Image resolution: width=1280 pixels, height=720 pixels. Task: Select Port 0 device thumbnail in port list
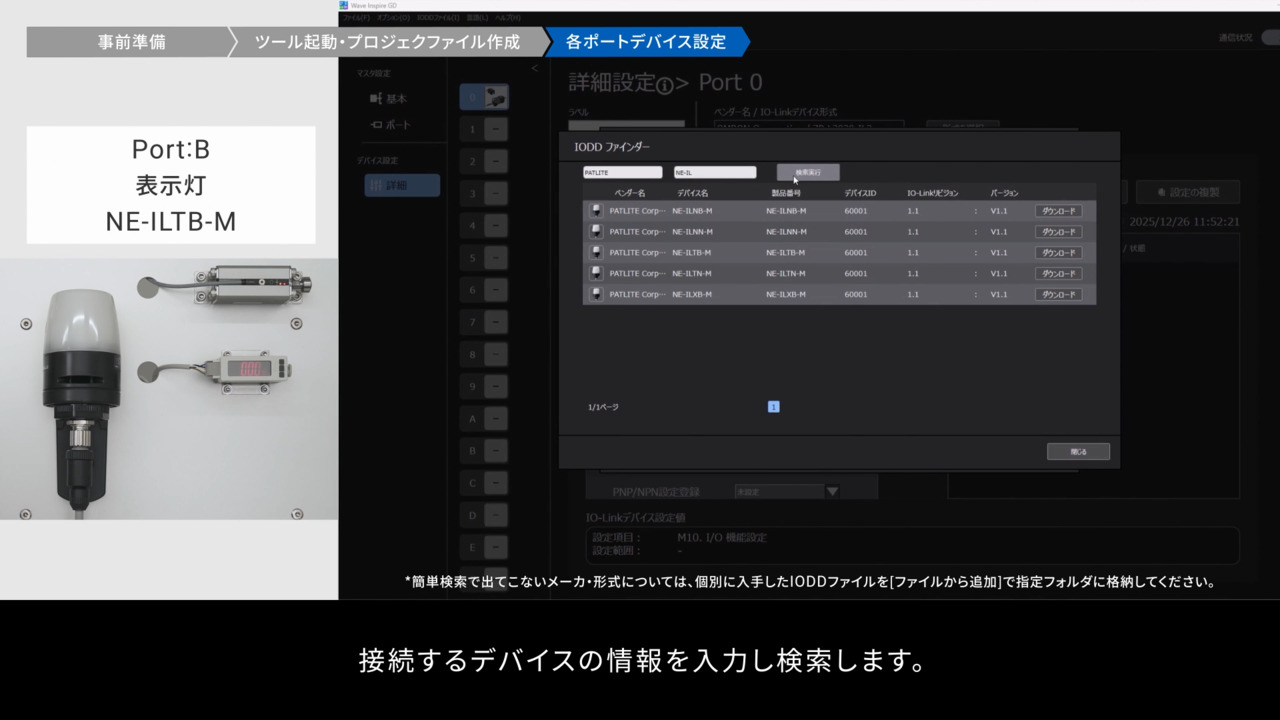tap(495, 97)
